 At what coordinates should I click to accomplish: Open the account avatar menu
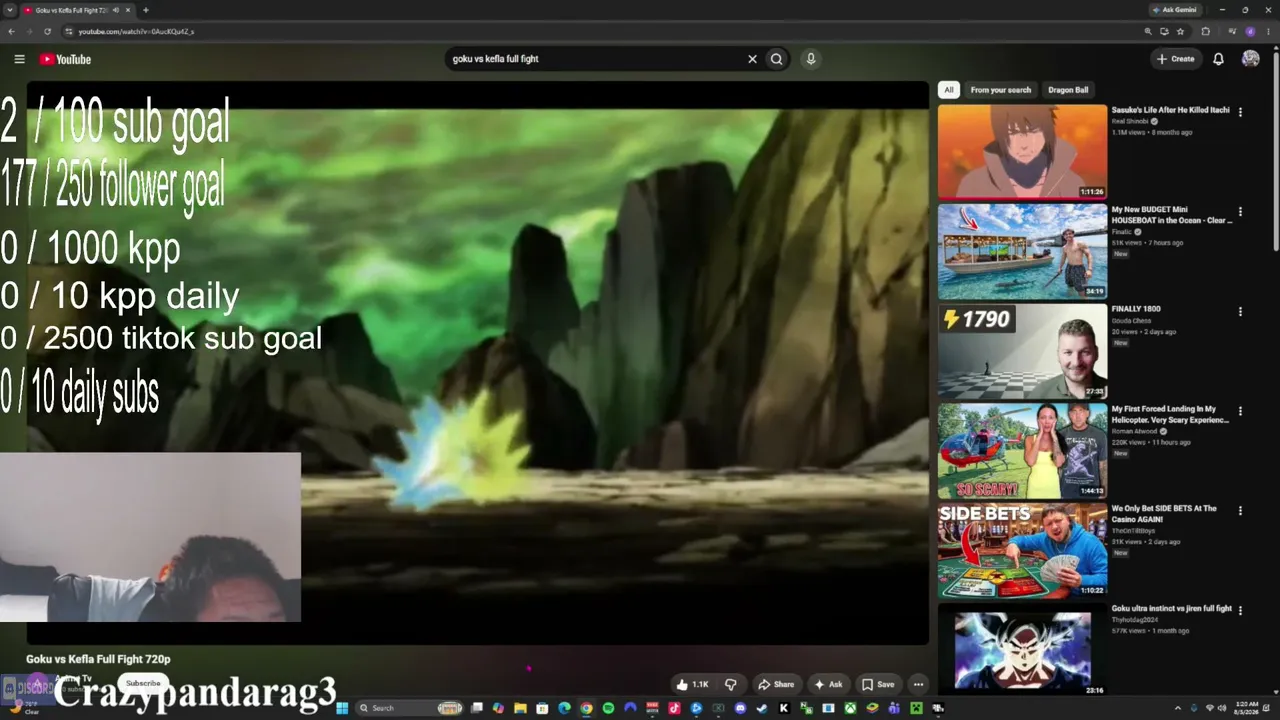(x=1250, y=59)
